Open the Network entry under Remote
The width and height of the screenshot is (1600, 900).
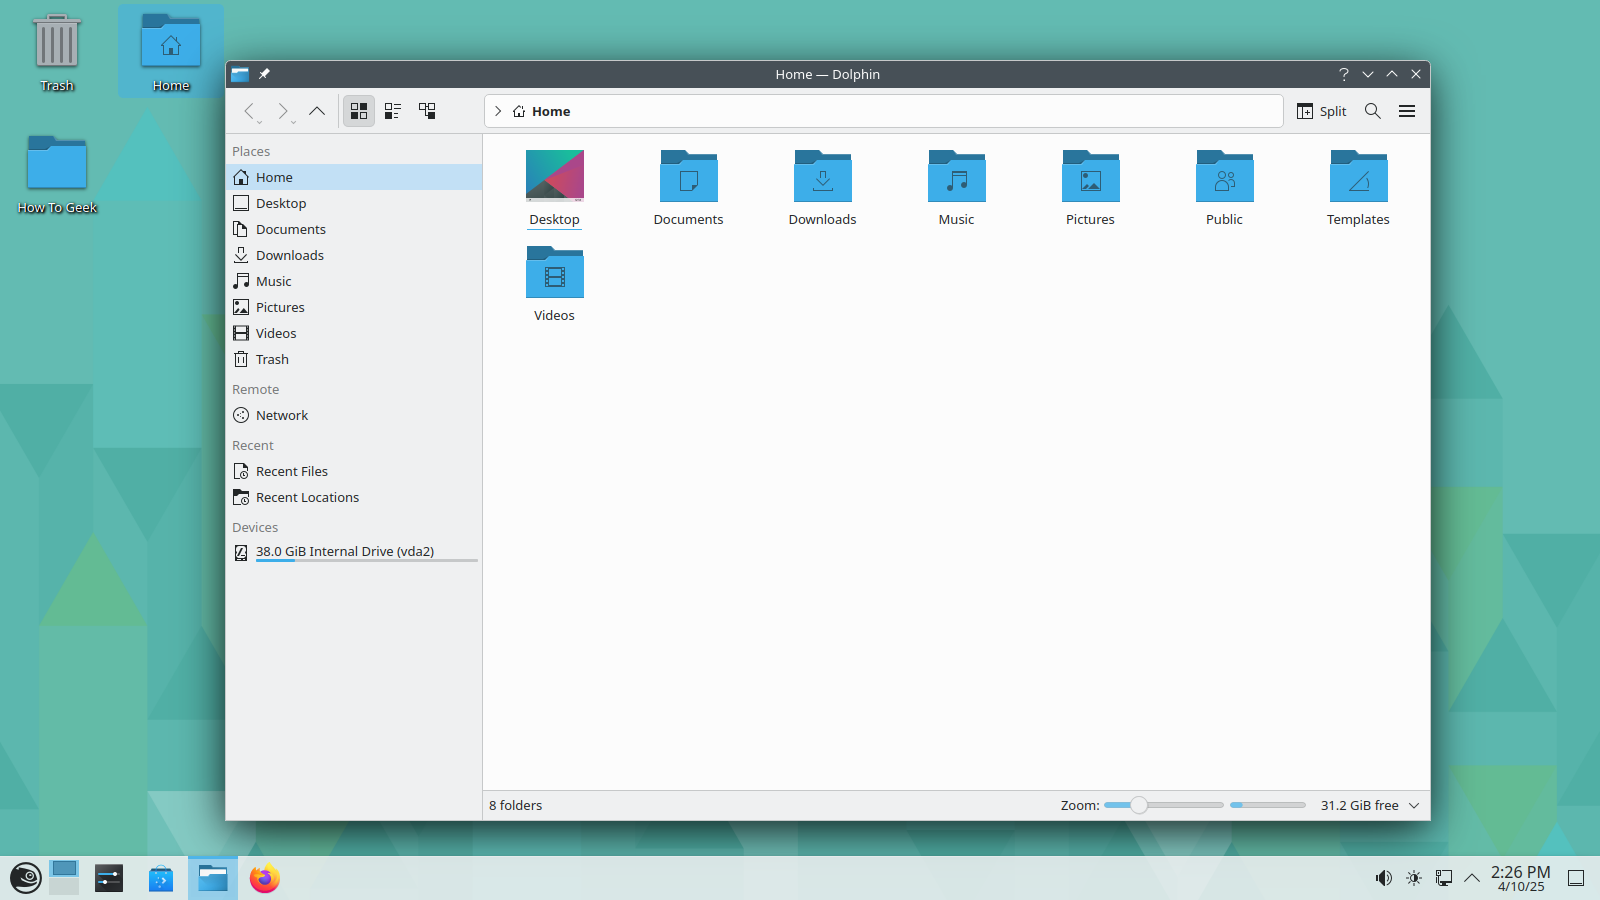(x=281, y=415)
